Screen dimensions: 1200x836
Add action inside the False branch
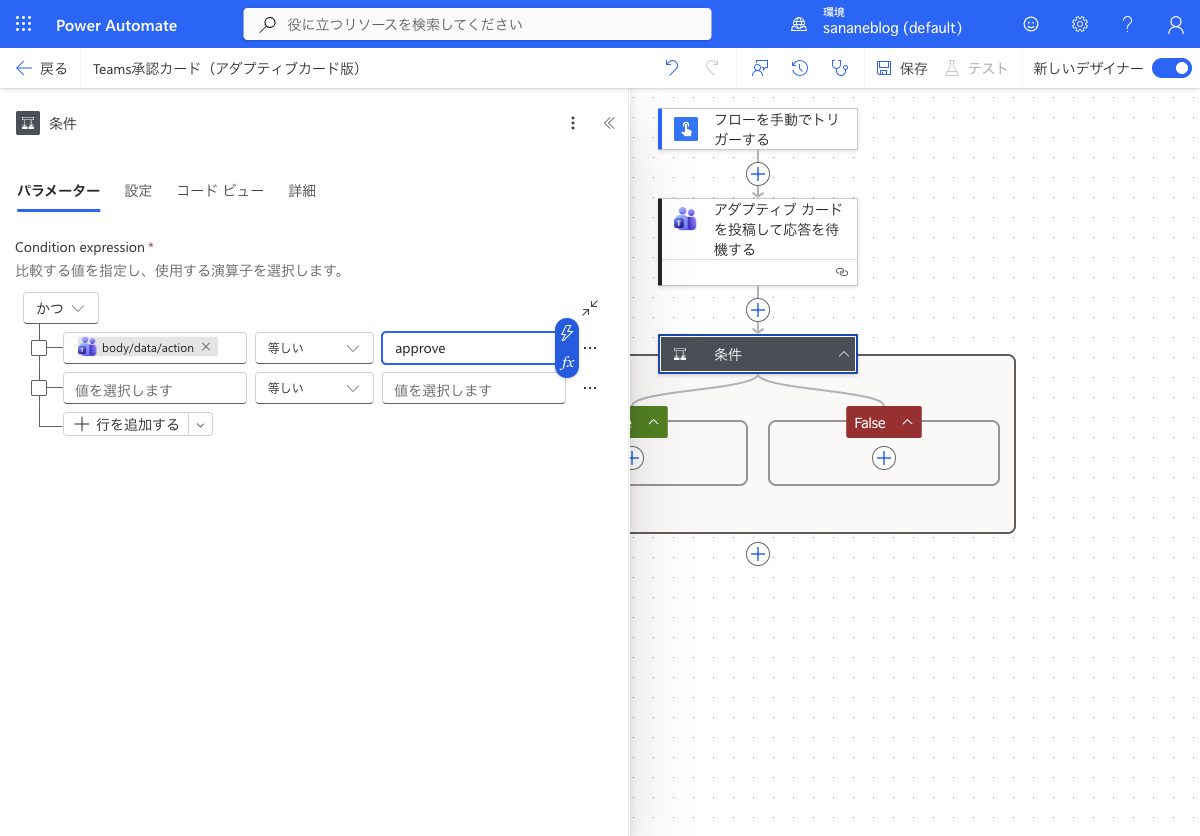pyautogui.click(x=884, y=458)
